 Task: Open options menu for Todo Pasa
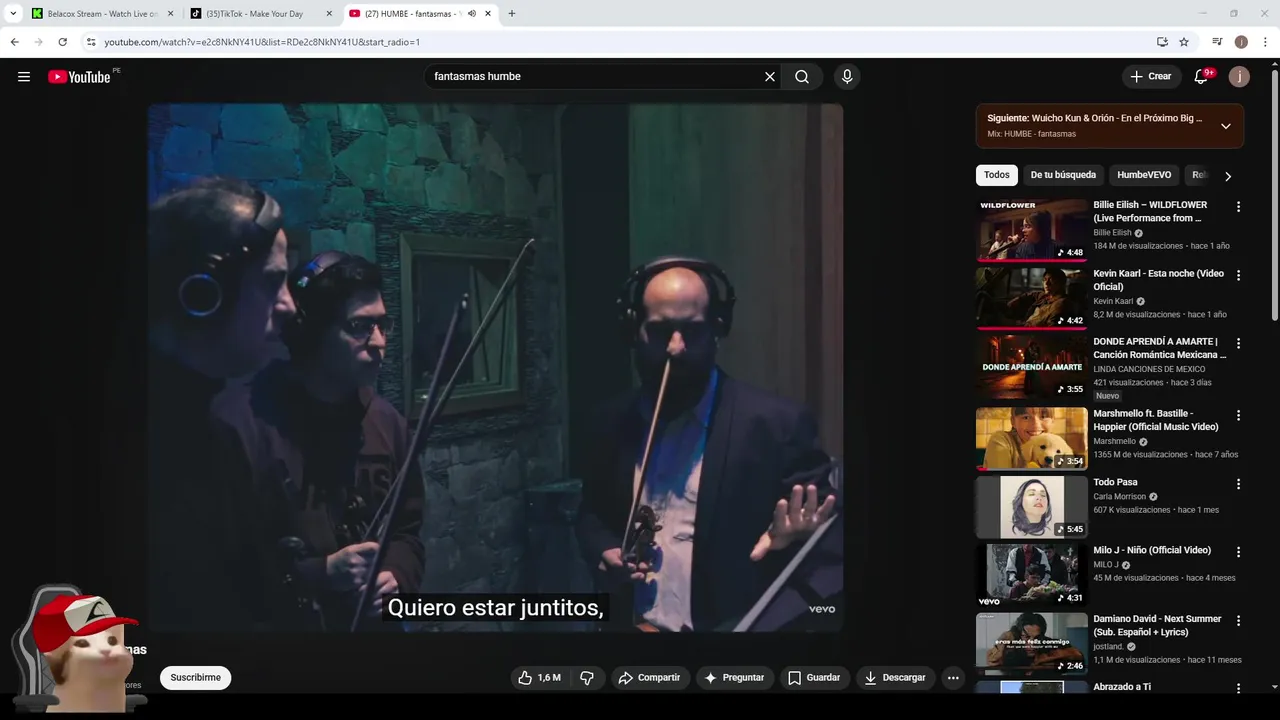[1238, 484]
